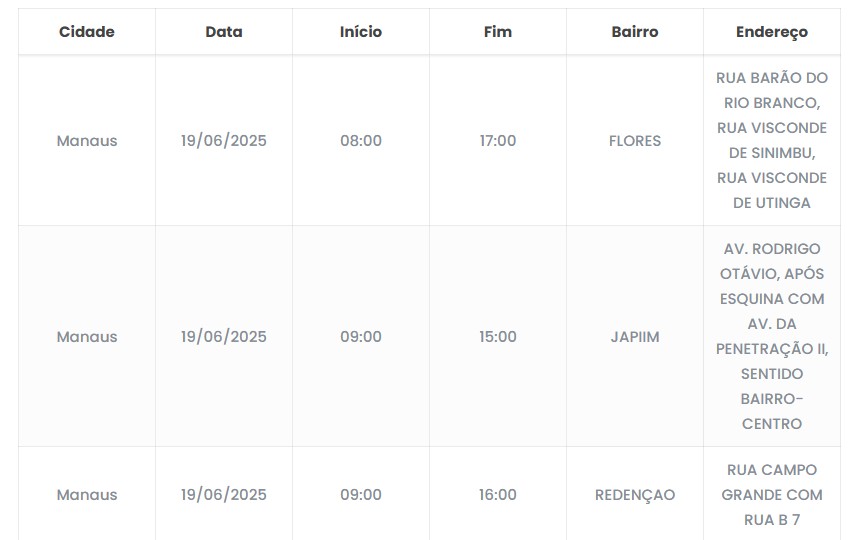Click the date in the REDENÇAO row
The width and height of the screenshot is (848, 540).
pos(224,495)
